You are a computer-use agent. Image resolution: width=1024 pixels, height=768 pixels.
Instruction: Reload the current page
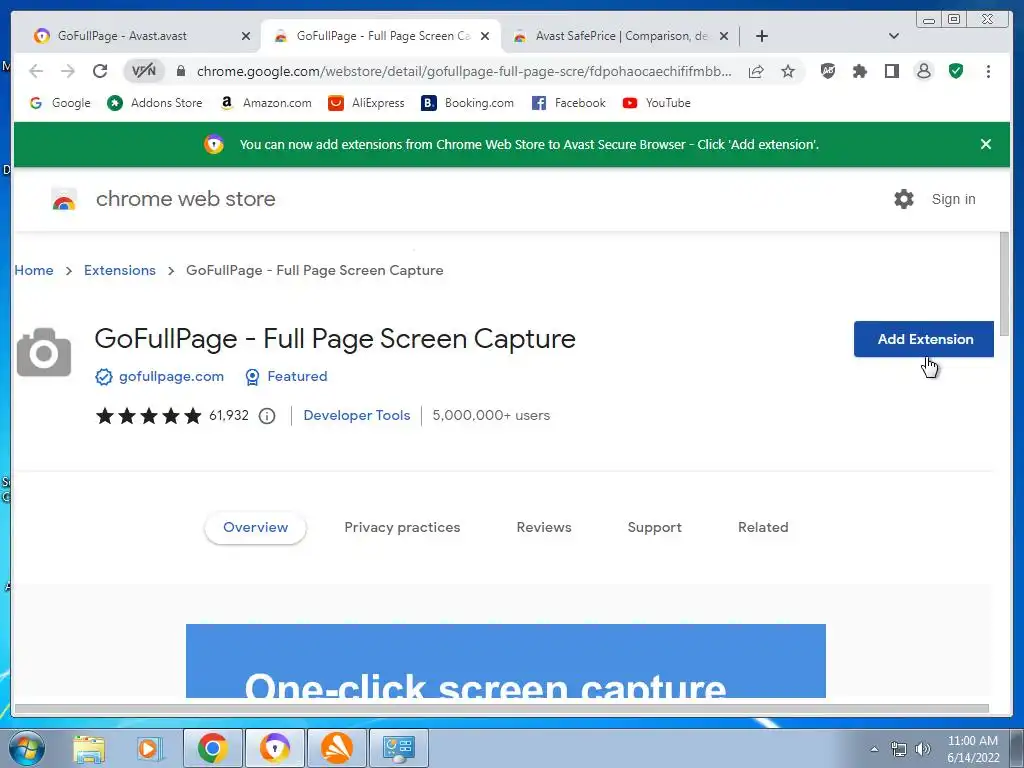coord(100,71)
